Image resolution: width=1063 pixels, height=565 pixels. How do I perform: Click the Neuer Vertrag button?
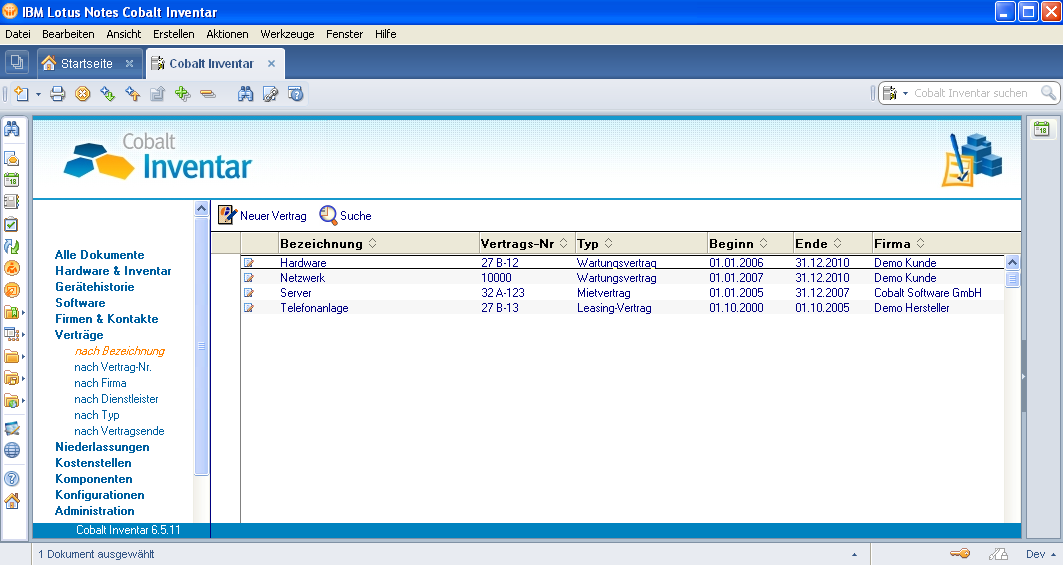pos(262,216)
